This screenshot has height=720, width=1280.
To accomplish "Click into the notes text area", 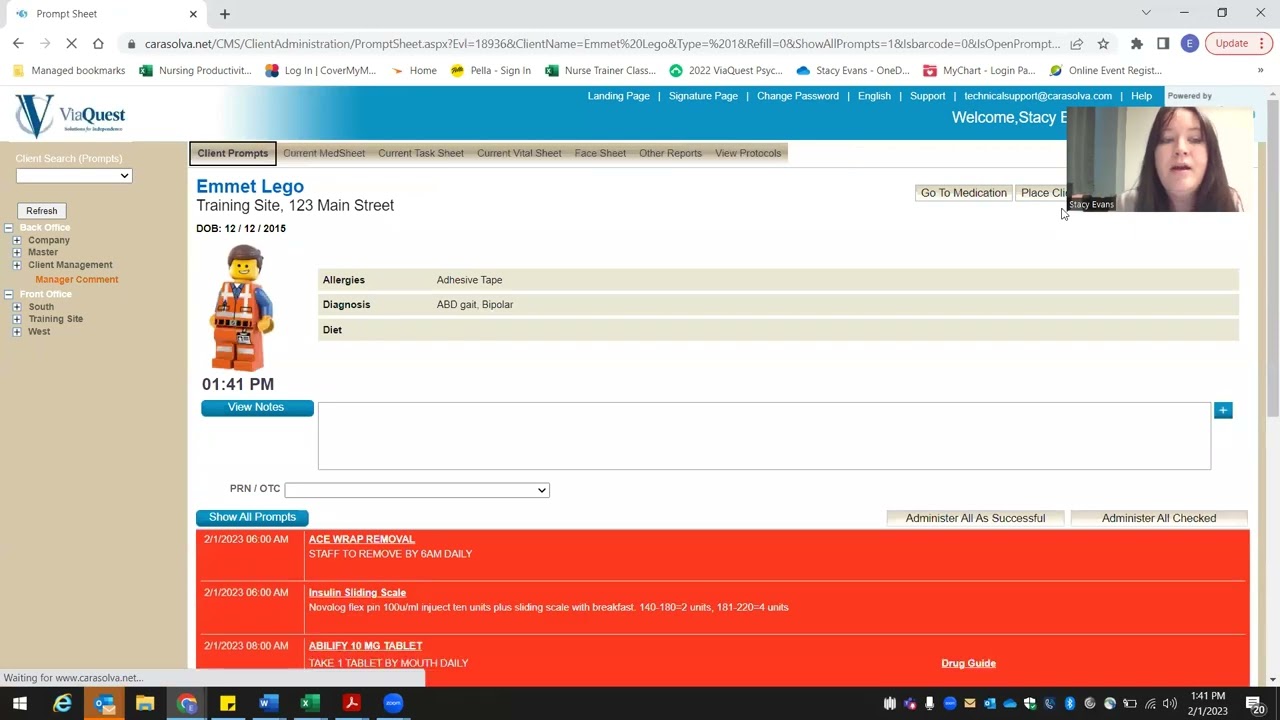I will coord(764,436).
